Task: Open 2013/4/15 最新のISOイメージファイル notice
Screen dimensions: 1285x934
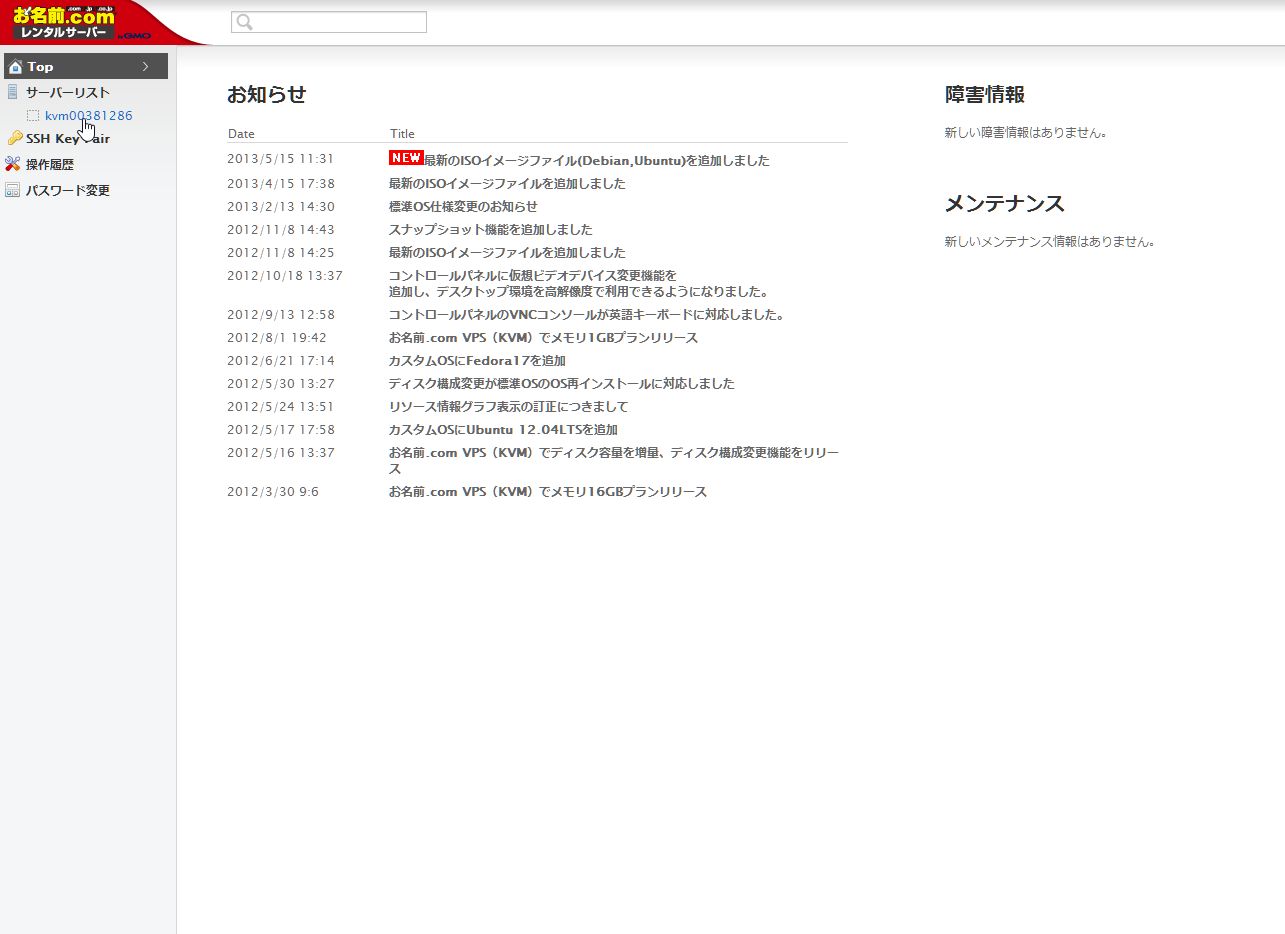Action: pyautogui.click(x=507, y=184)
